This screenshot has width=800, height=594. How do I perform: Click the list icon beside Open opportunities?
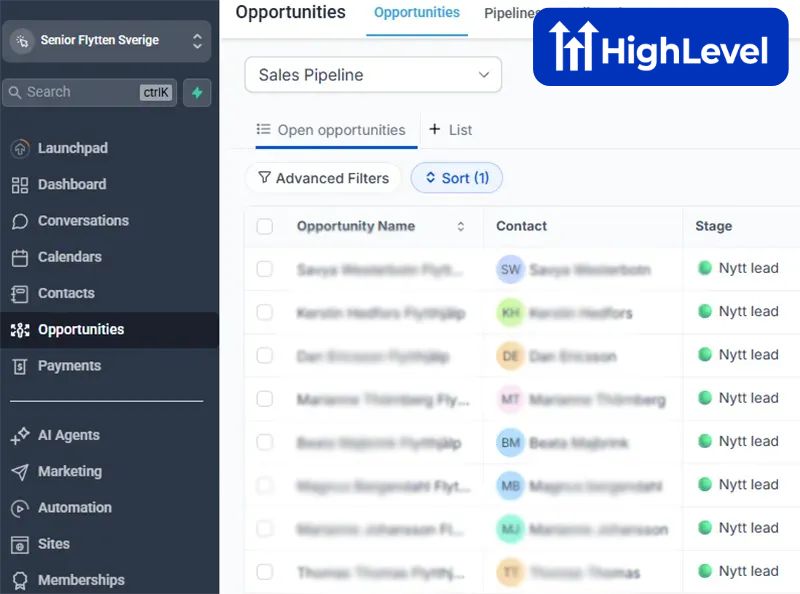pyautogui.click(x=263, y=129)
